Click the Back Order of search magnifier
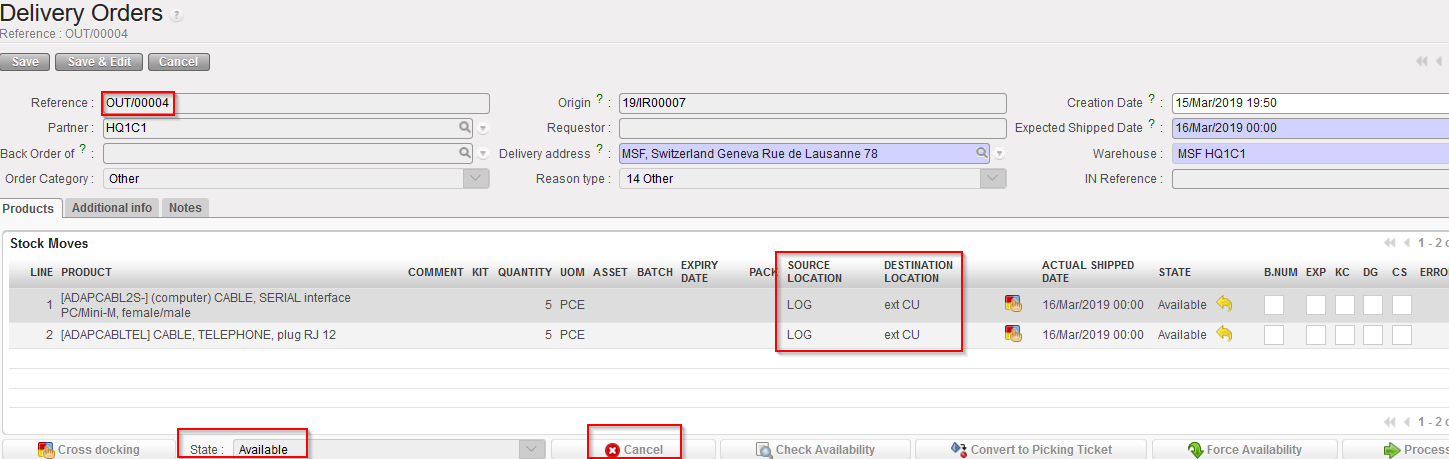 [x=464, y=153]
